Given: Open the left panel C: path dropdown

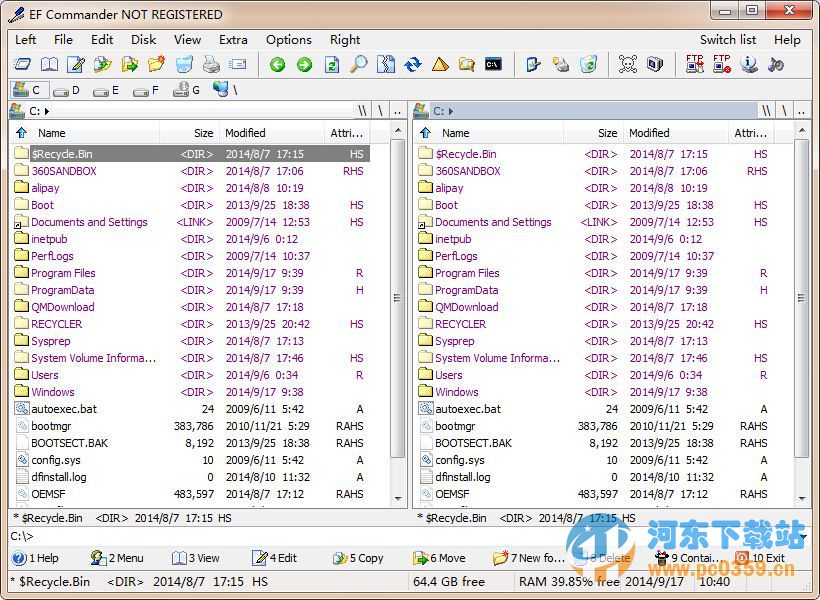Looking at the screenshot, I should 48,110.
